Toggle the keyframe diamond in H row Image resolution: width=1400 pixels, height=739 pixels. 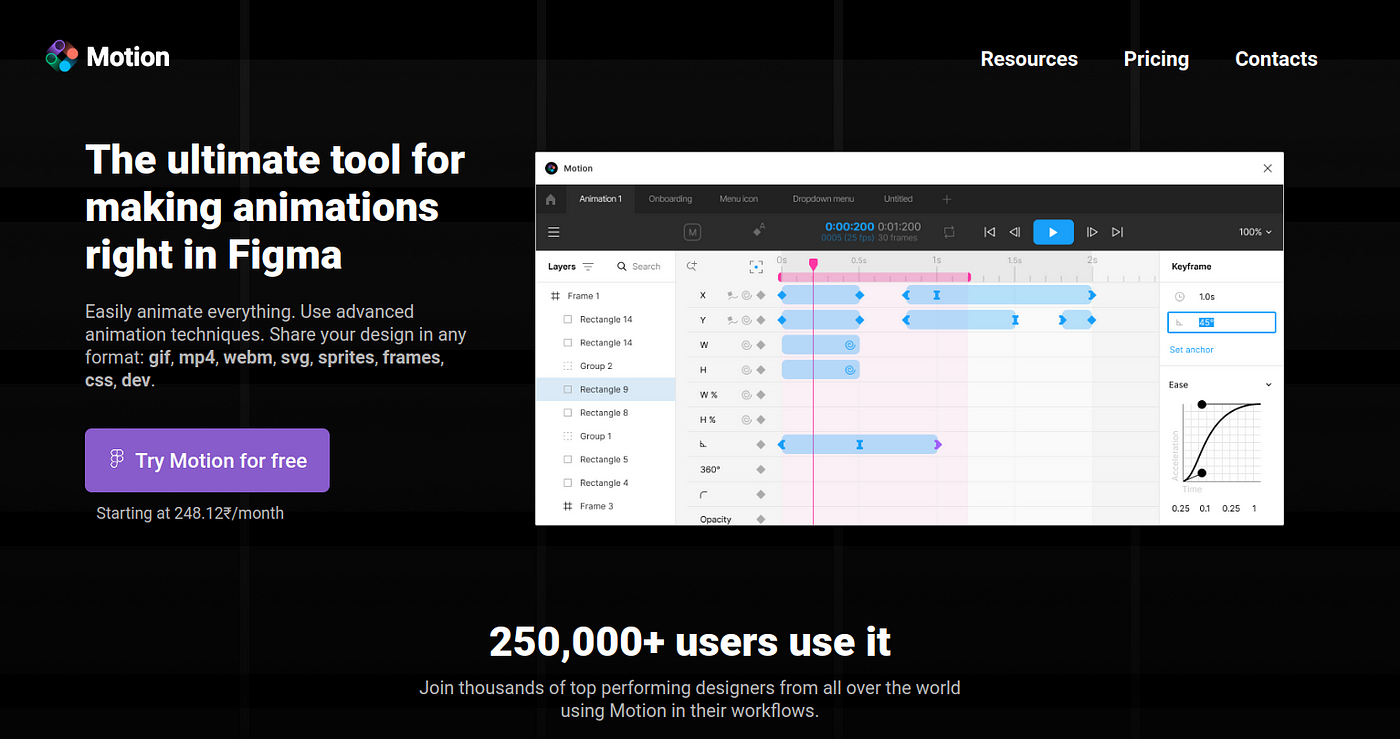pos(761,370)
